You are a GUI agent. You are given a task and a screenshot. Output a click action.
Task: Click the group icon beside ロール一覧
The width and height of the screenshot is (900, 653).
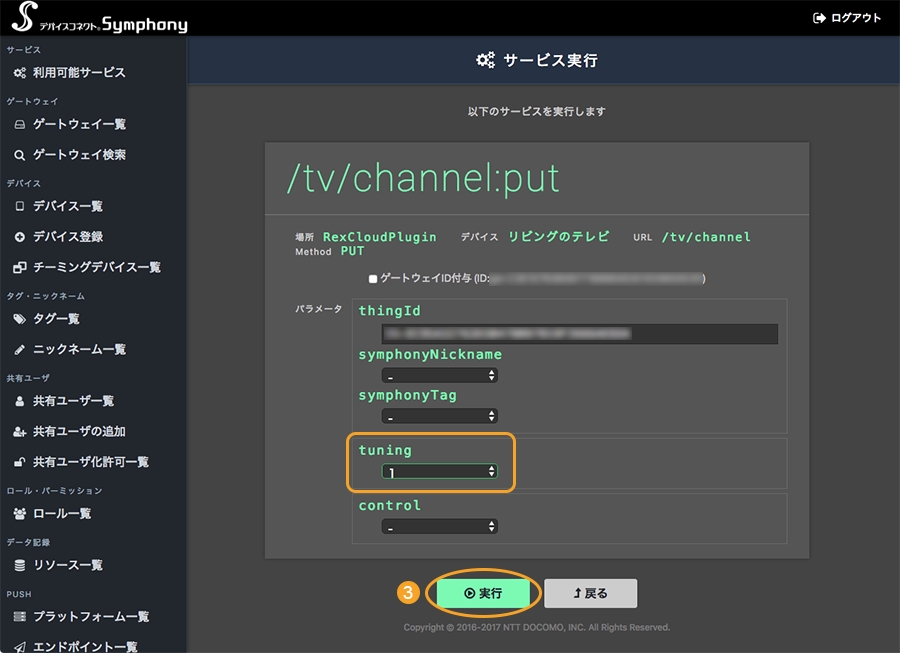[x=20, y=514]
